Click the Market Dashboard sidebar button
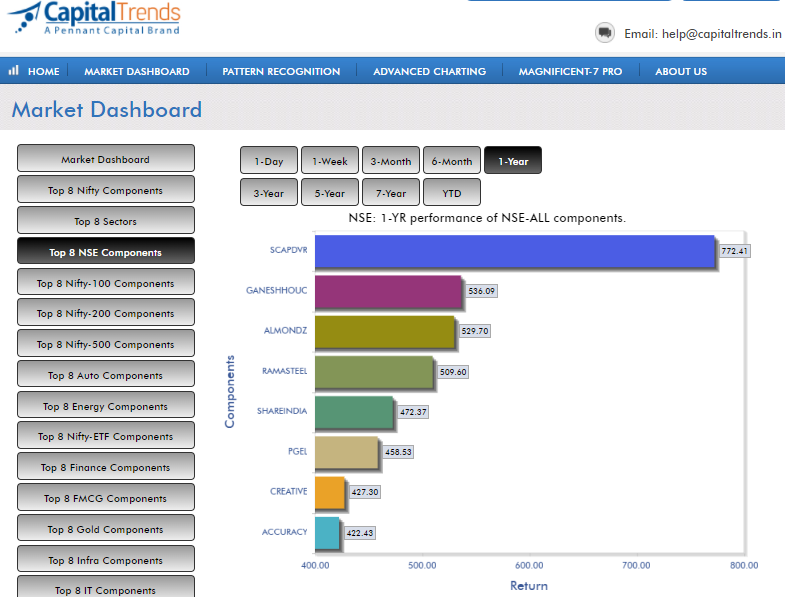785x597 pixels. (x=106, y=159)
